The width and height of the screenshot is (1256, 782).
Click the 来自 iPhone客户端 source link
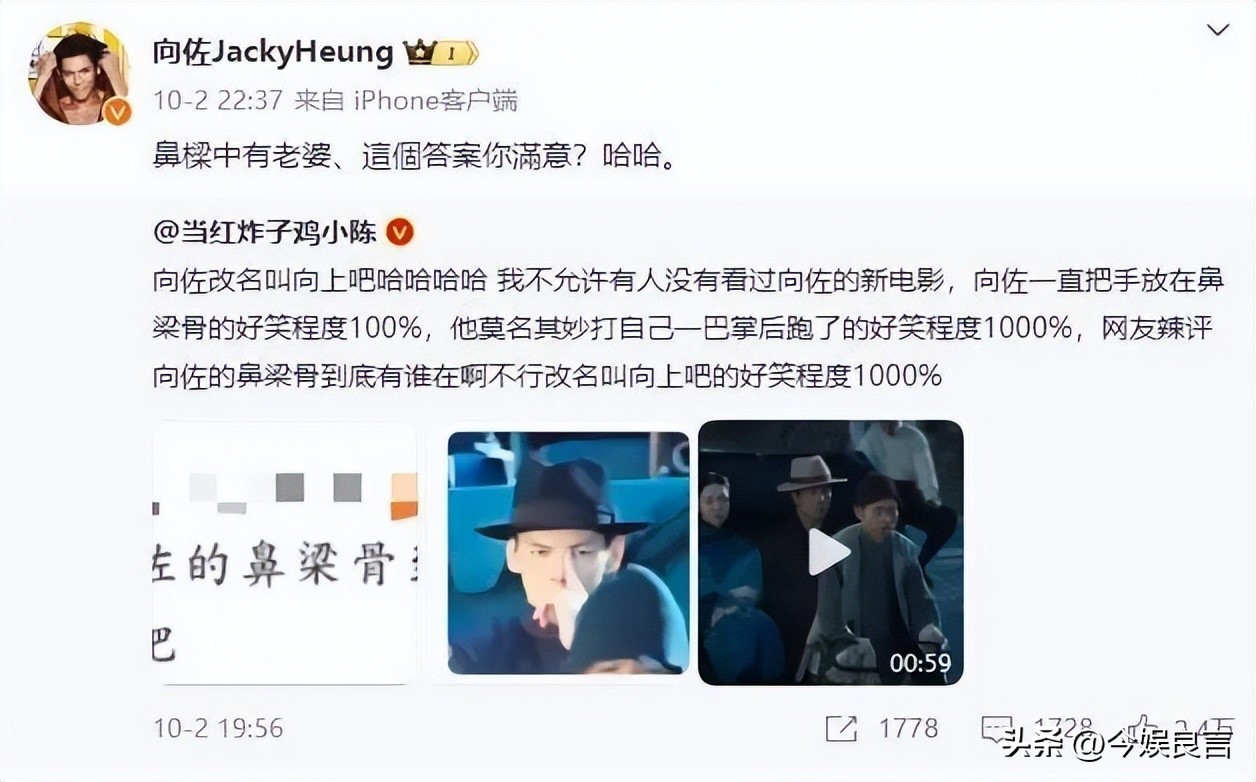click(x=407, y=100)
